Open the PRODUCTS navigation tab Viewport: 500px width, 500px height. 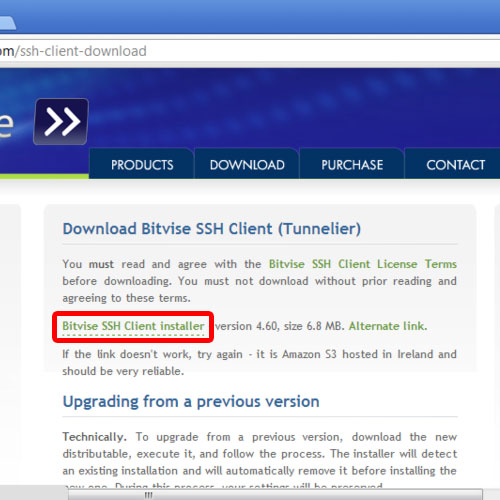pyautogui.click(x=142, y=165)
